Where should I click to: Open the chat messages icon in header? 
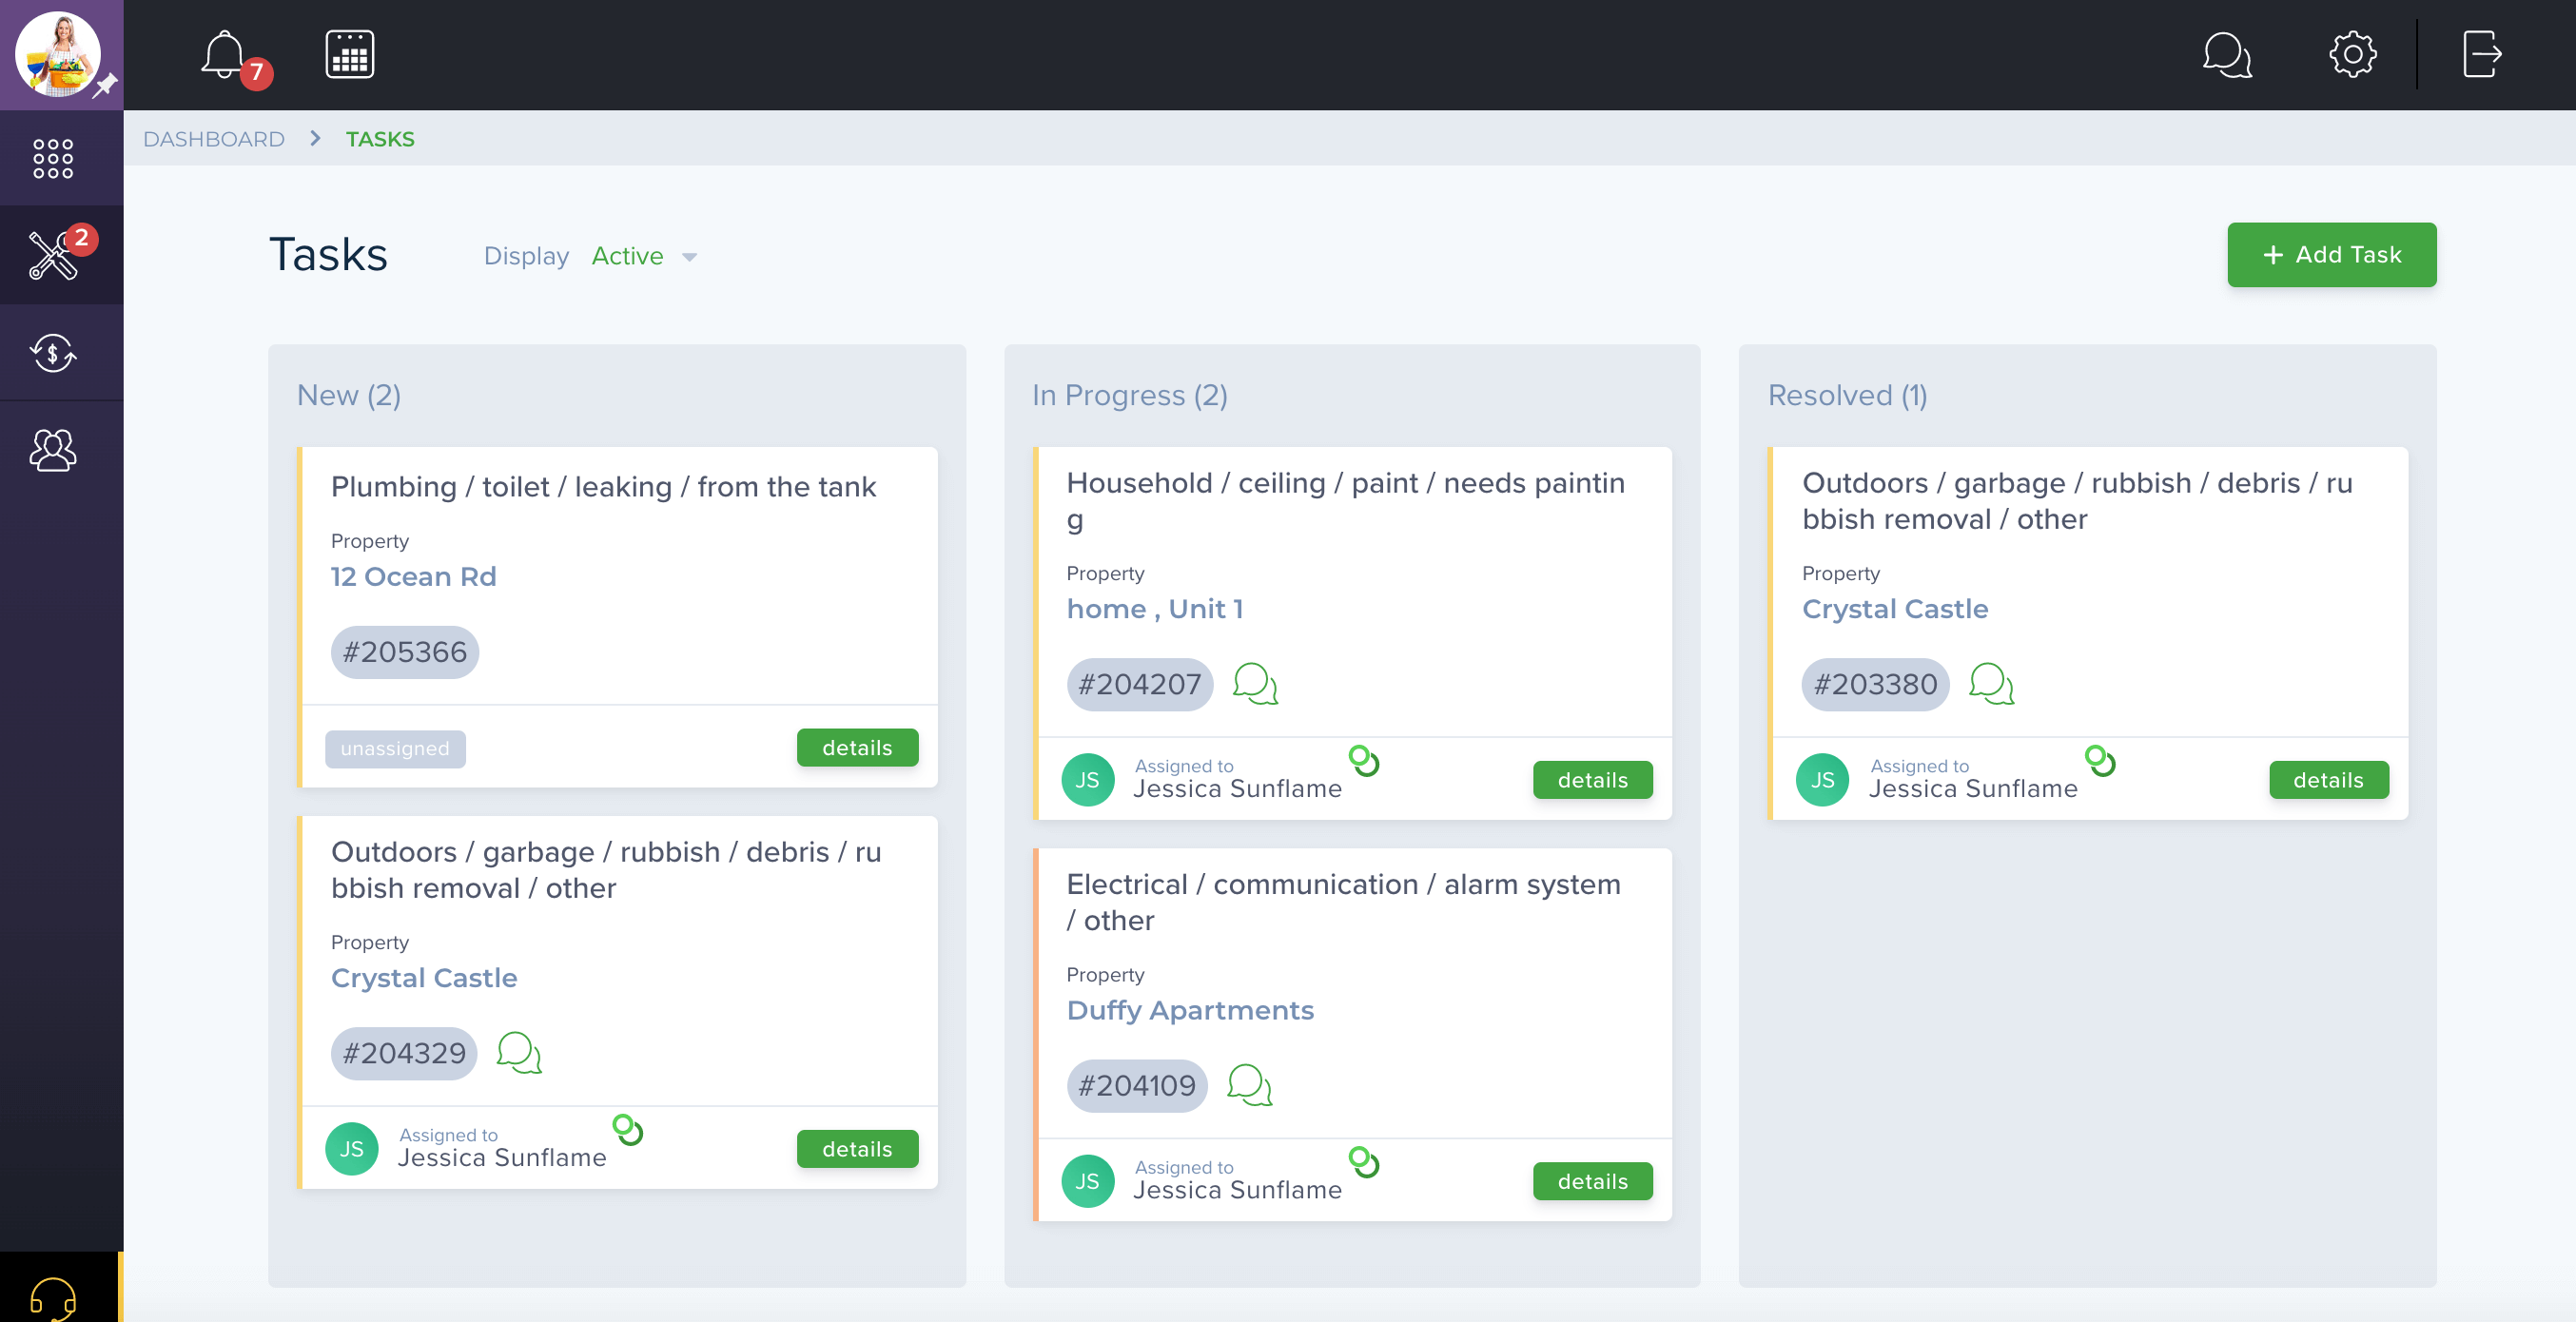click(x=2227, y=54)
